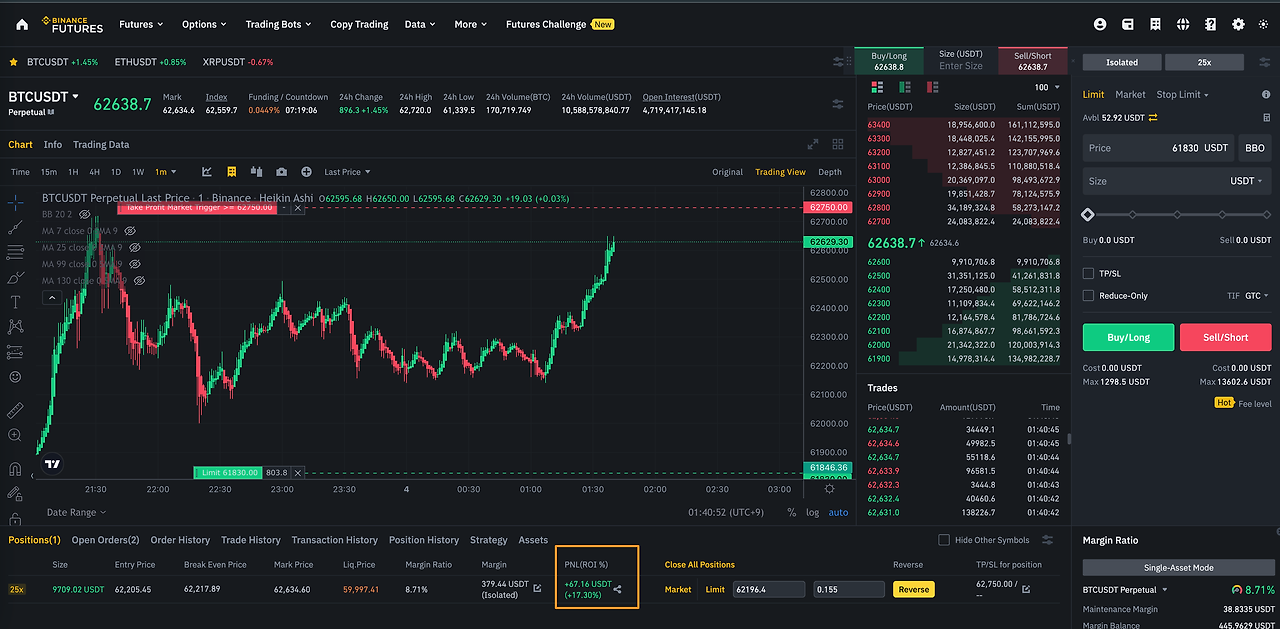
Task: Check Hide Other Symbols
Action: [x=944, y=540]
